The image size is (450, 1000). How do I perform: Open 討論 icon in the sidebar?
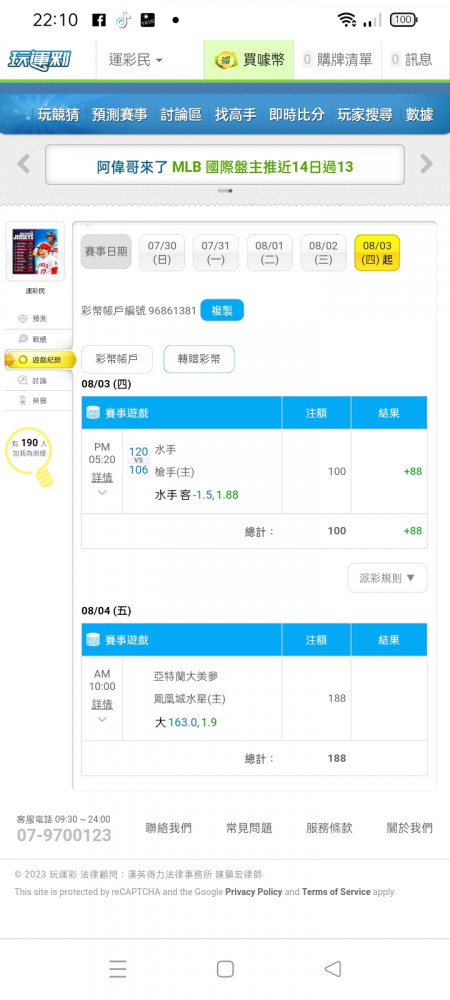click(24, 380)
